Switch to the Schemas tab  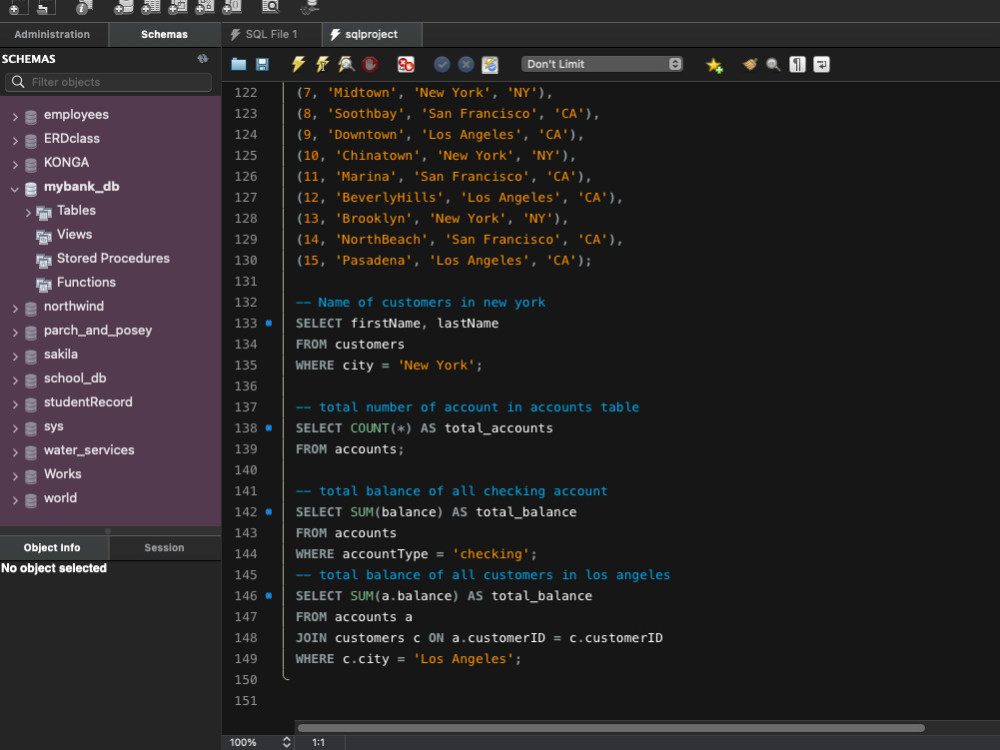[165, 34]
